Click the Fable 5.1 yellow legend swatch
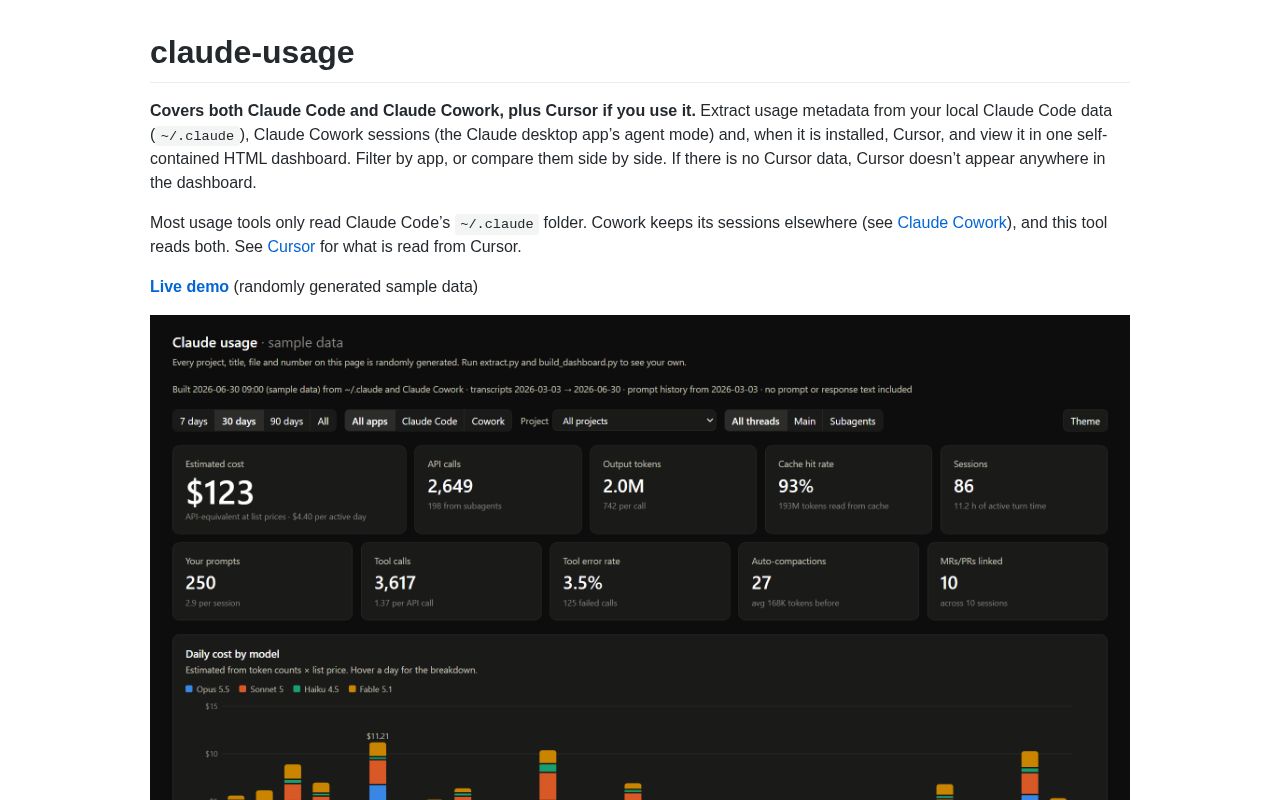This screenshot has width=1280, height=800. (x=352, y=689)
